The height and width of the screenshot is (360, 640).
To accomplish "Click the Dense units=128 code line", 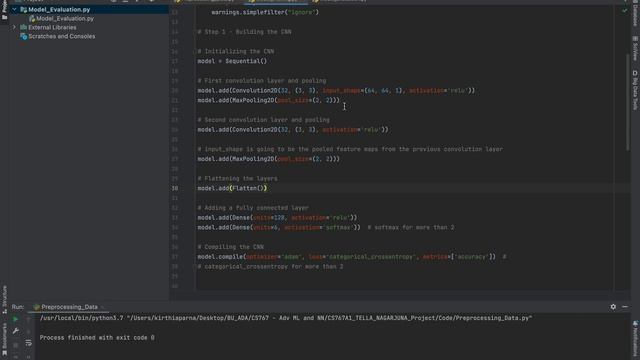I will click(x=278, y=218).
